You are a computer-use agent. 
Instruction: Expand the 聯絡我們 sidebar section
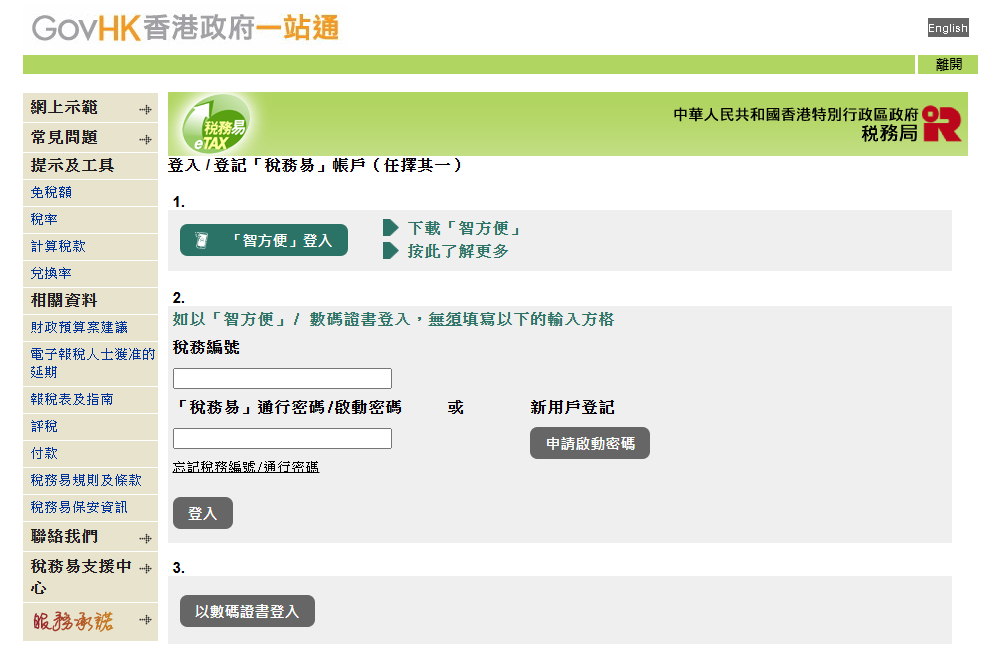click(145, 538)
